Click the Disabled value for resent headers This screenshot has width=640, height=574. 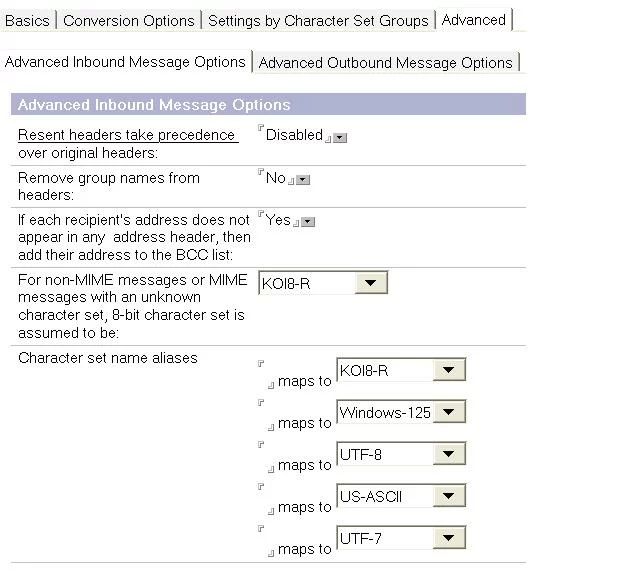coord(293,135)
